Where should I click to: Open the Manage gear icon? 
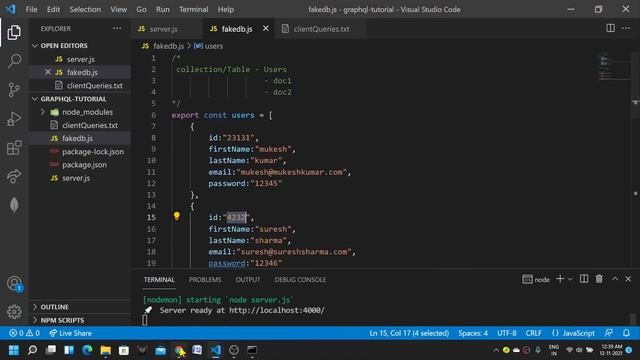(14, 312)
